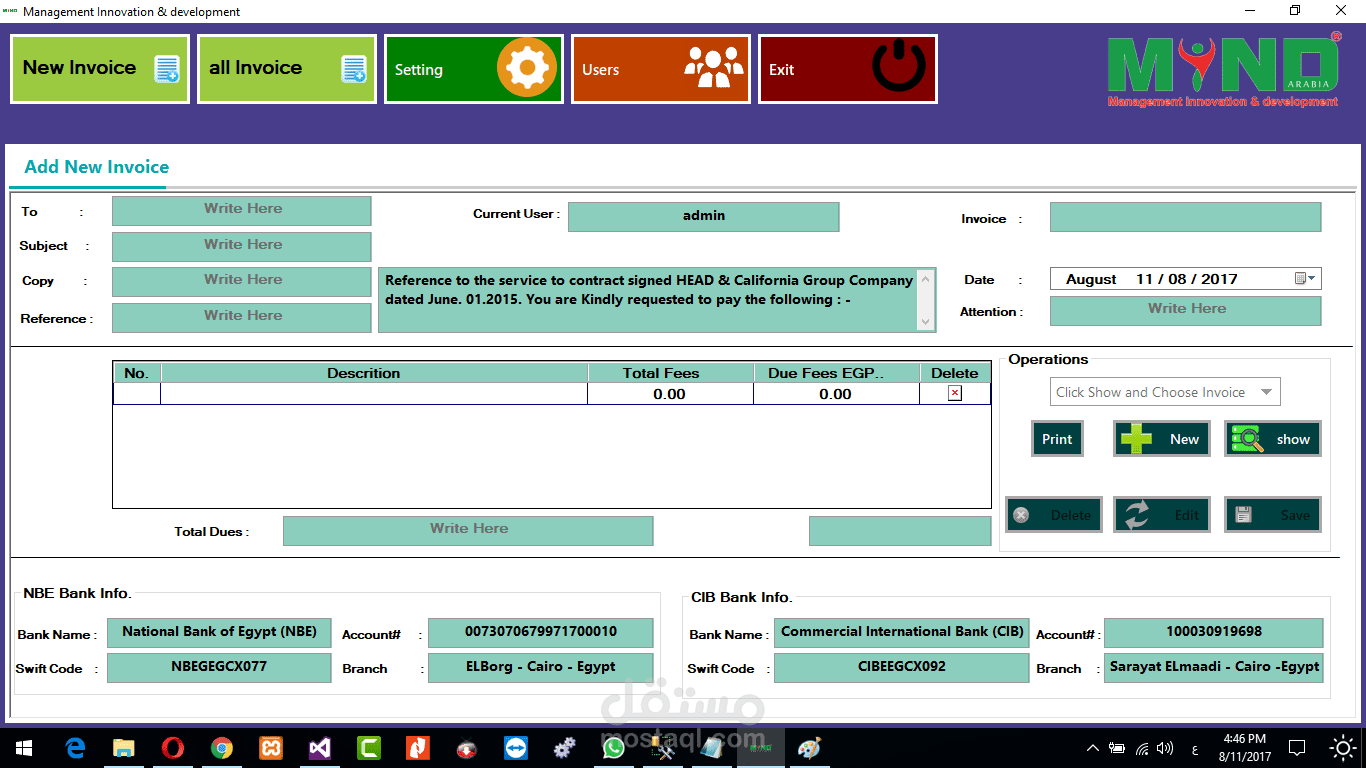Open the Users tile with people icon
Viewport: 1366px width, 768px height.
pos(661,69)
